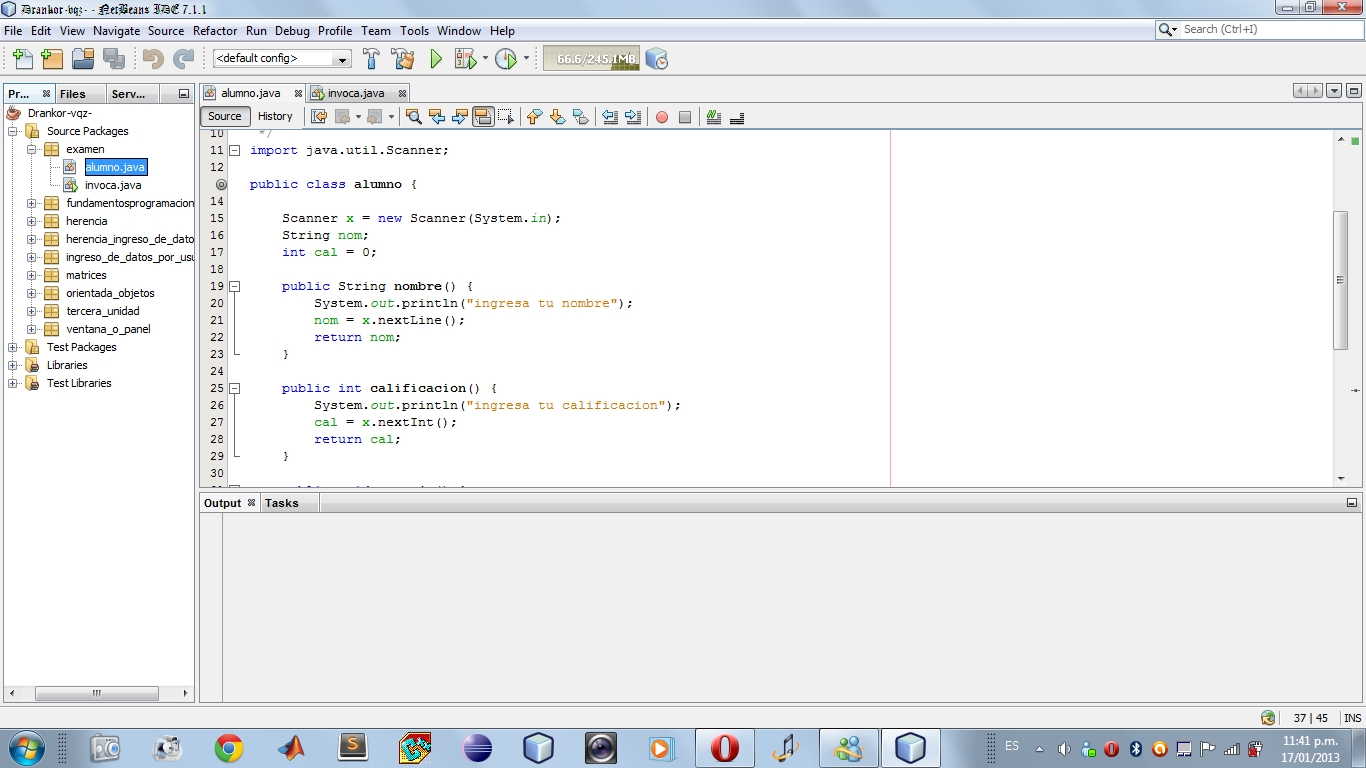The width and height of the screenshot is (1366, 768).
Task: Click the Save All icon
Action: 116,59
